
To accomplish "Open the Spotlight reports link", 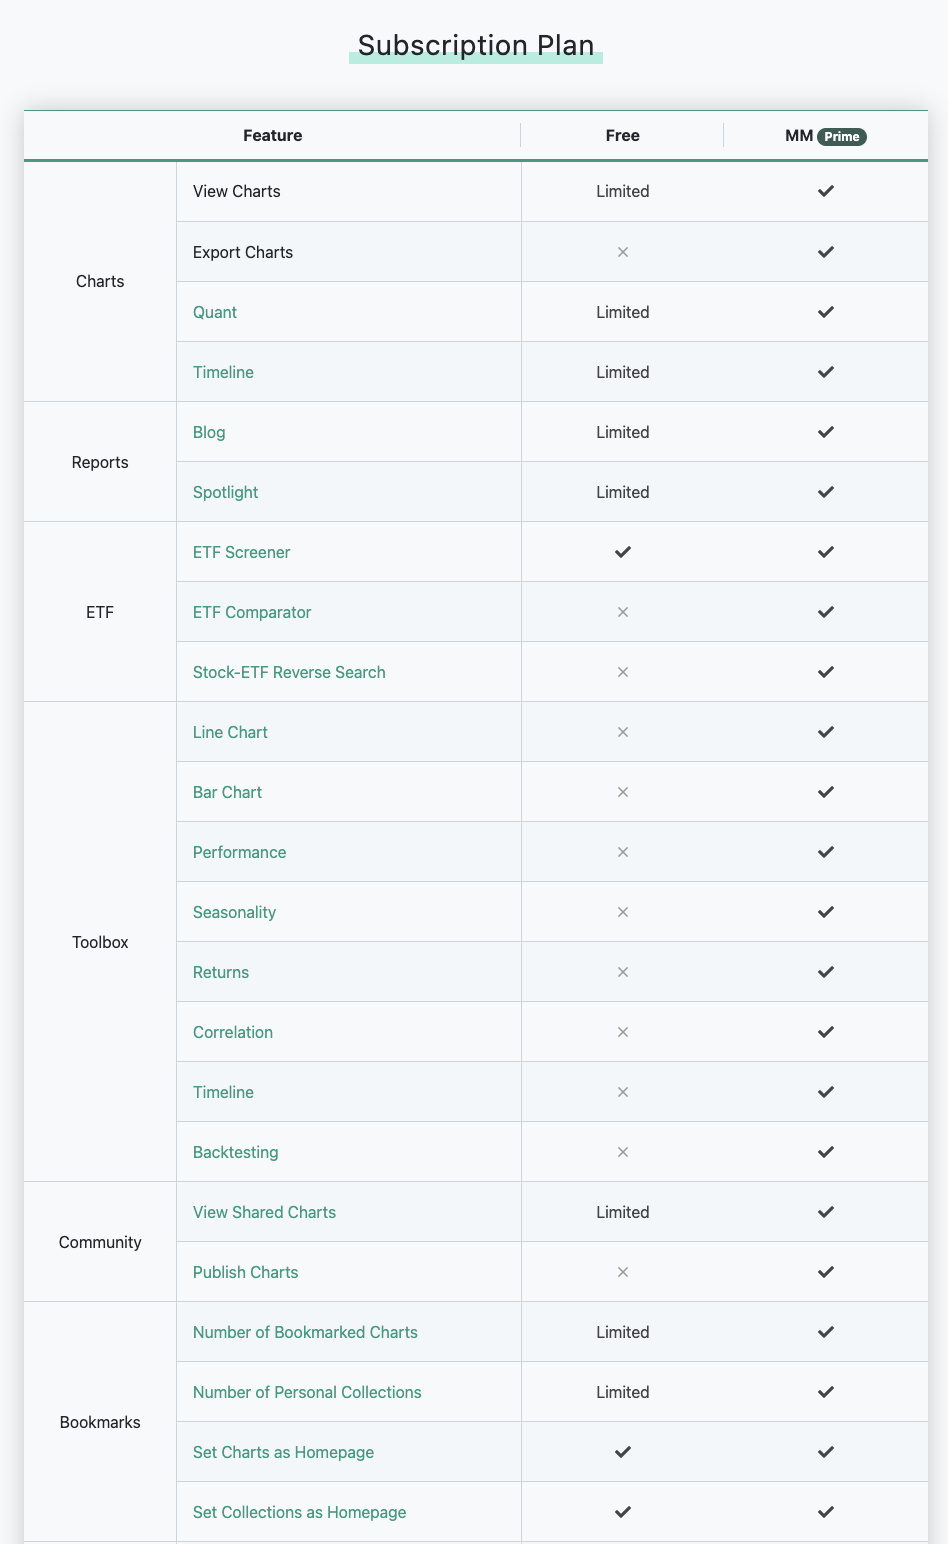I will 225,491.
